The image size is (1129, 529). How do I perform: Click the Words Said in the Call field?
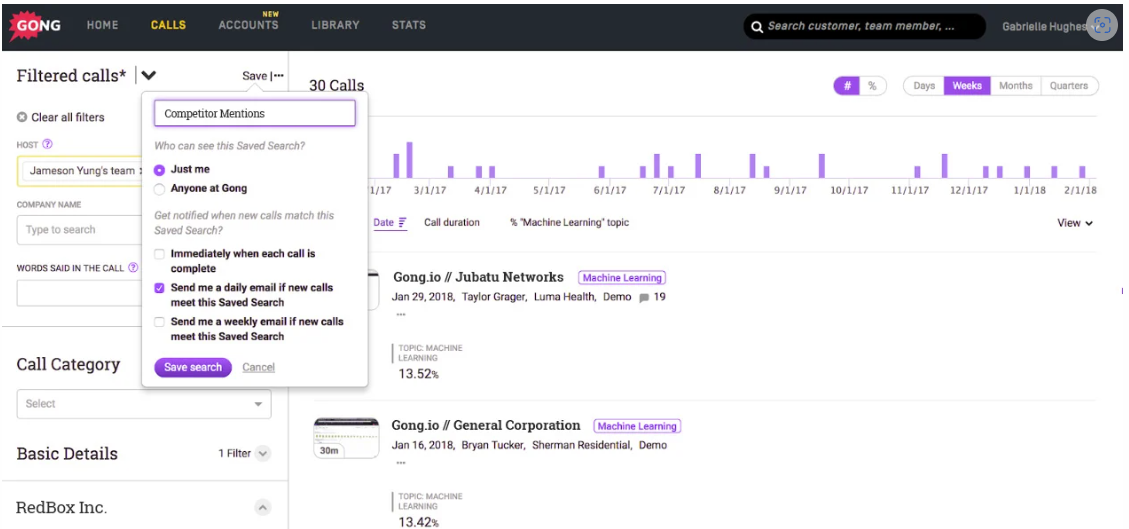click(81, 293)
